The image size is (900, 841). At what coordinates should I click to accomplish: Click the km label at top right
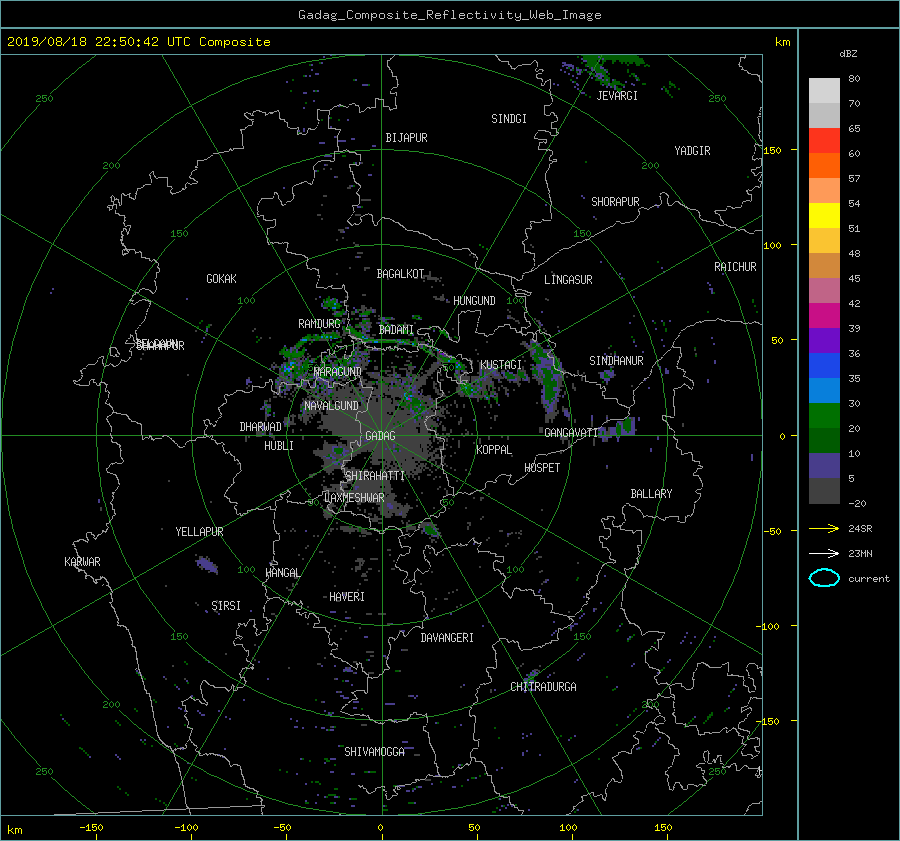pyautogui.click(x=782, y=42)
